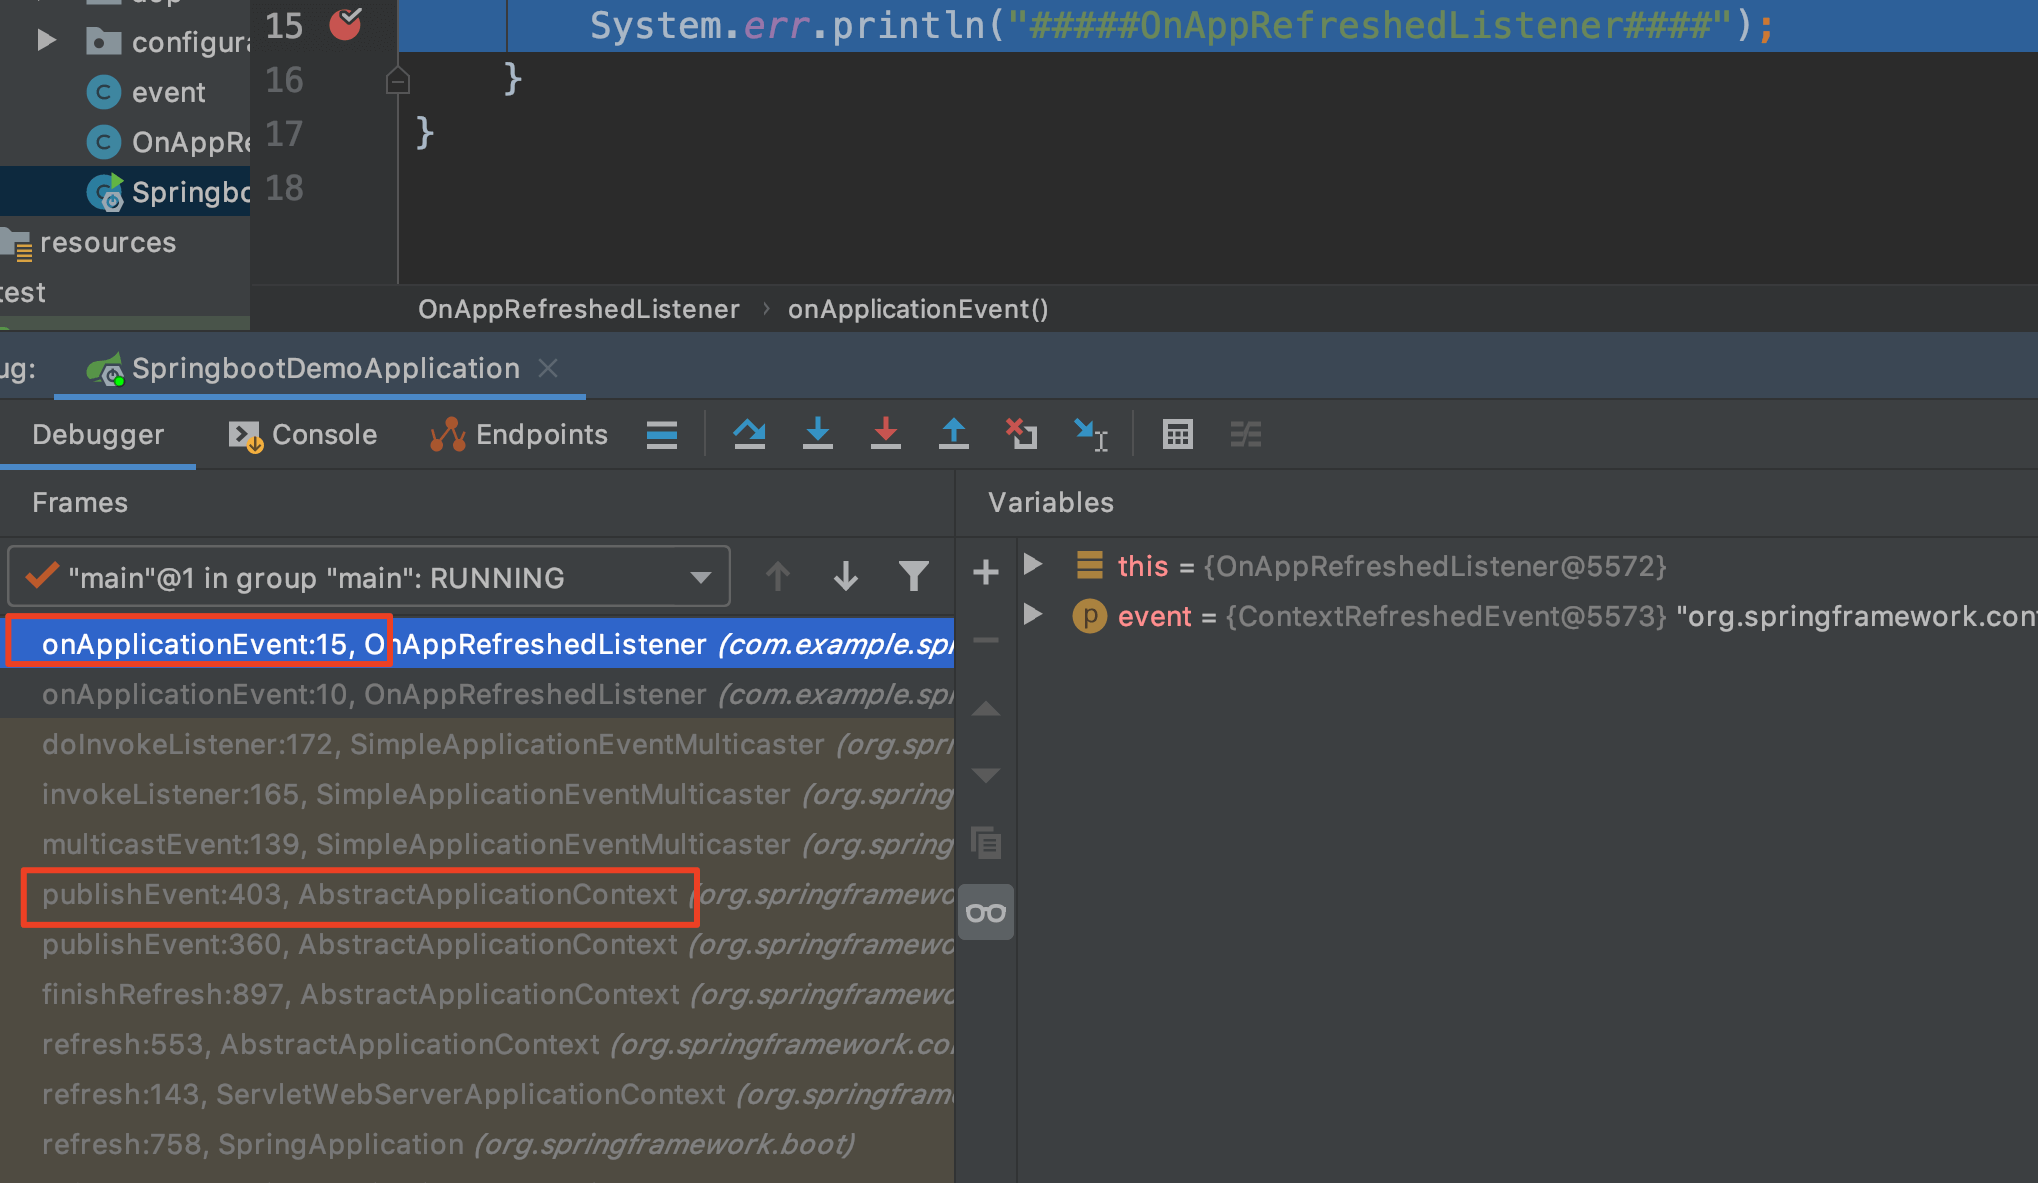Select the publishEvent:403 stack frame

(x=360, y=894)
